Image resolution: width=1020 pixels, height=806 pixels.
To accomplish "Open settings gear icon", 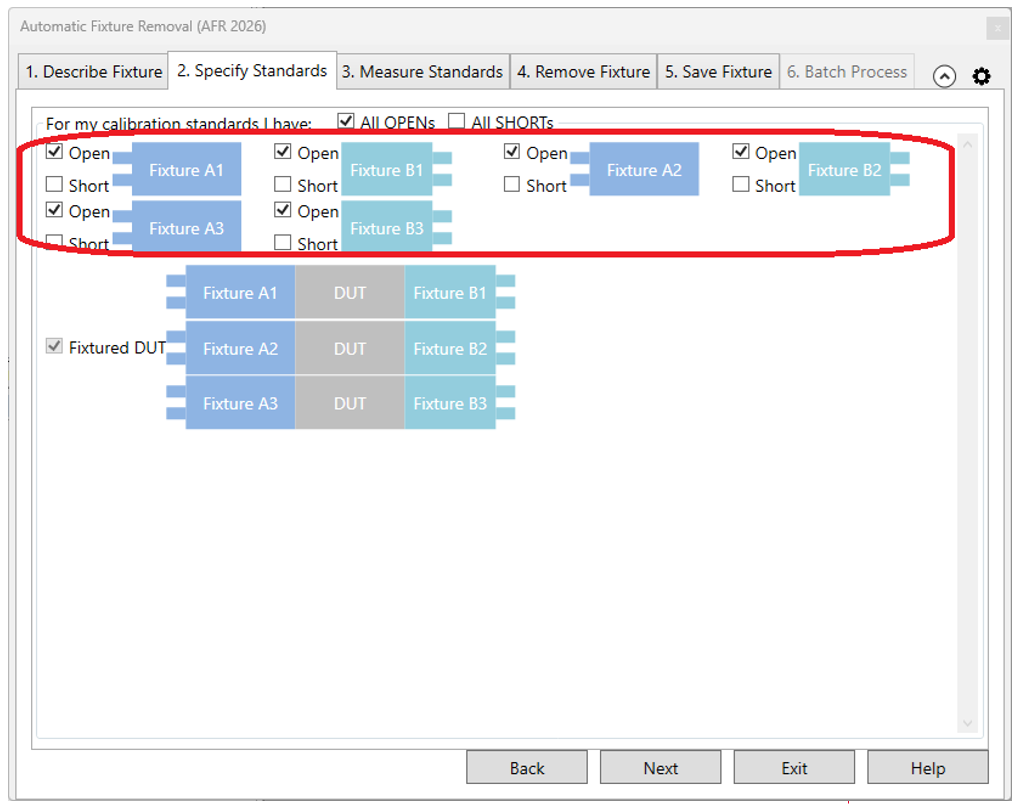I will pos(981,76).
